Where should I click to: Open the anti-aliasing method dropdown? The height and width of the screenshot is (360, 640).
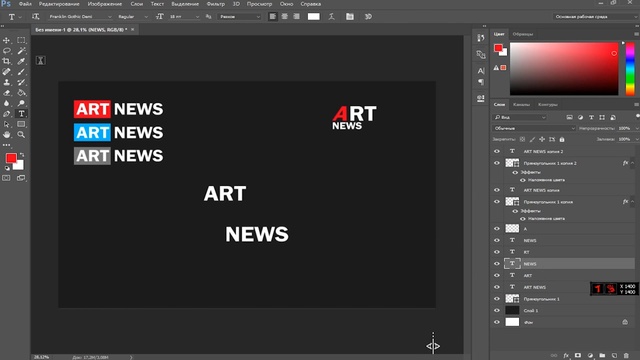239,17
